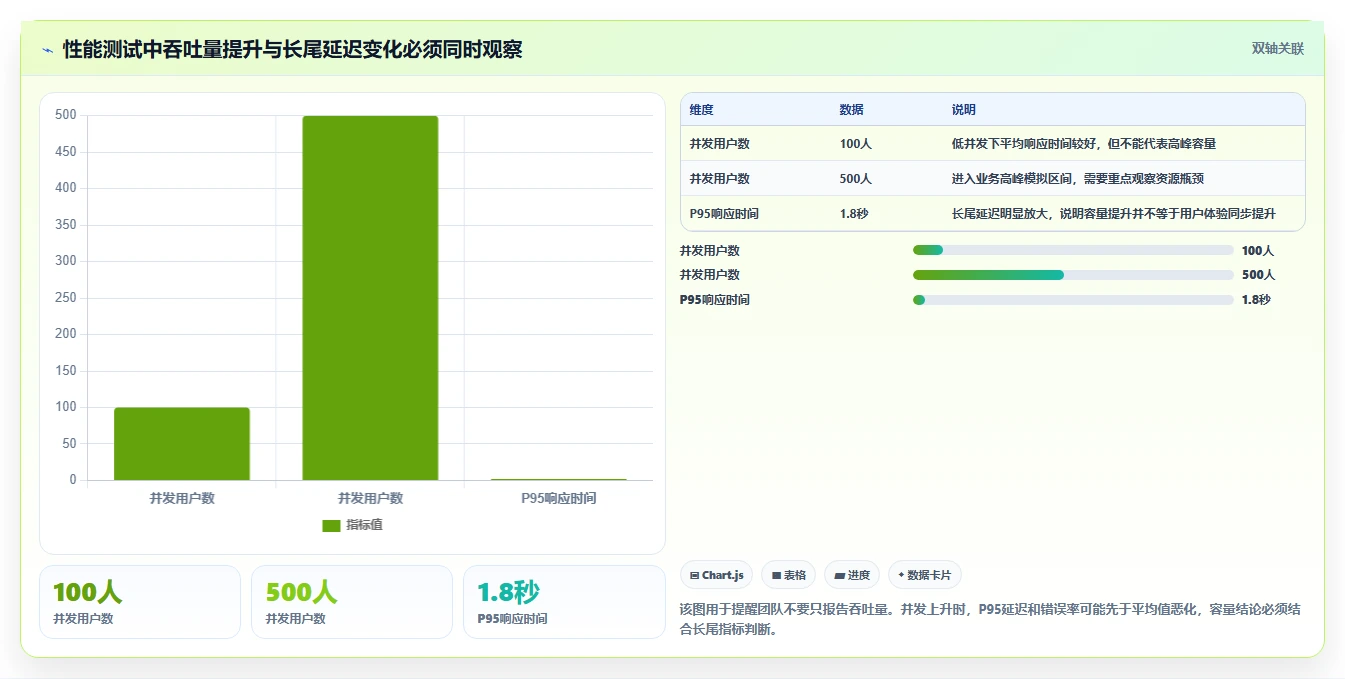Select the 进度 chip
The height and width of the screenshot is (679, 1345).
pos(852,575)
